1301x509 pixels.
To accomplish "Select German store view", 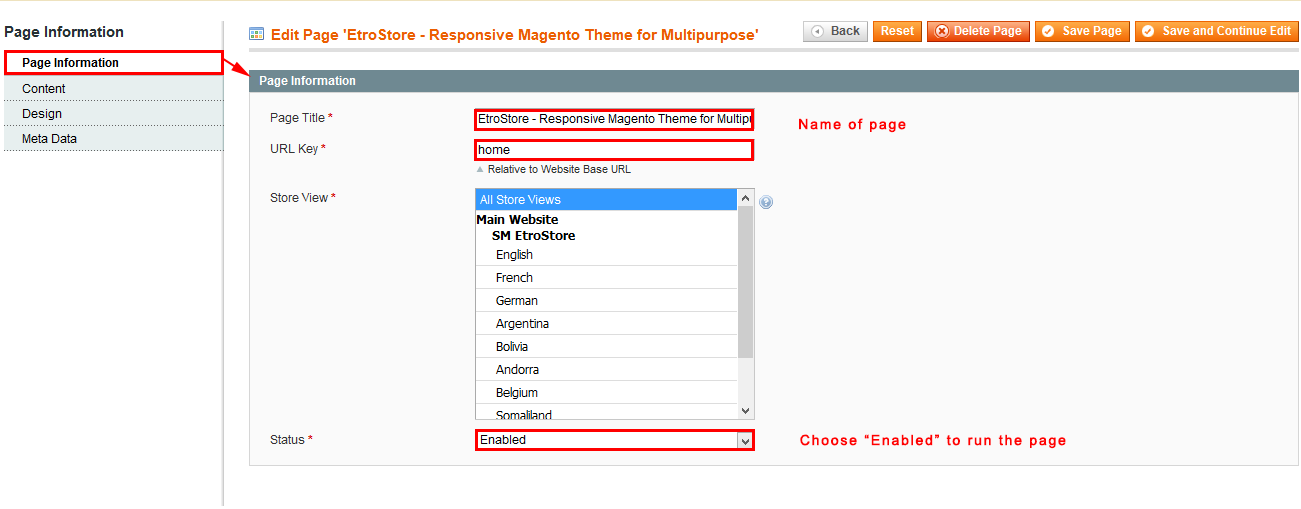I will coord(606,301).
